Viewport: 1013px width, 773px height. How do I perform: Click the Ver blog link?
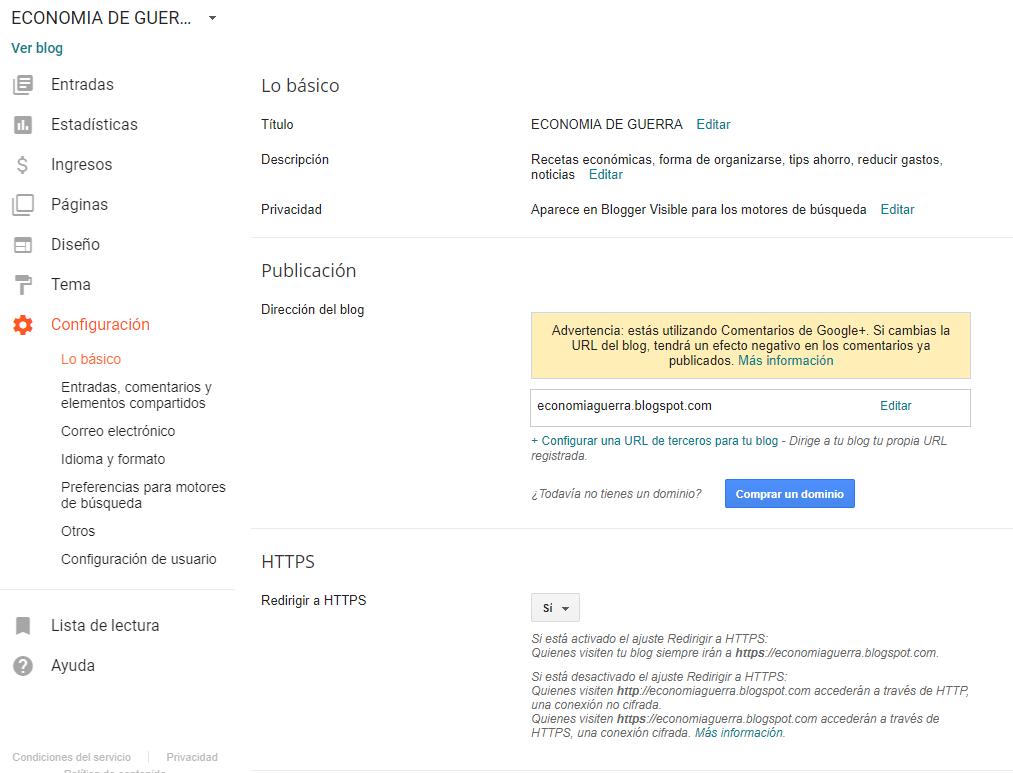pos(36,47)
